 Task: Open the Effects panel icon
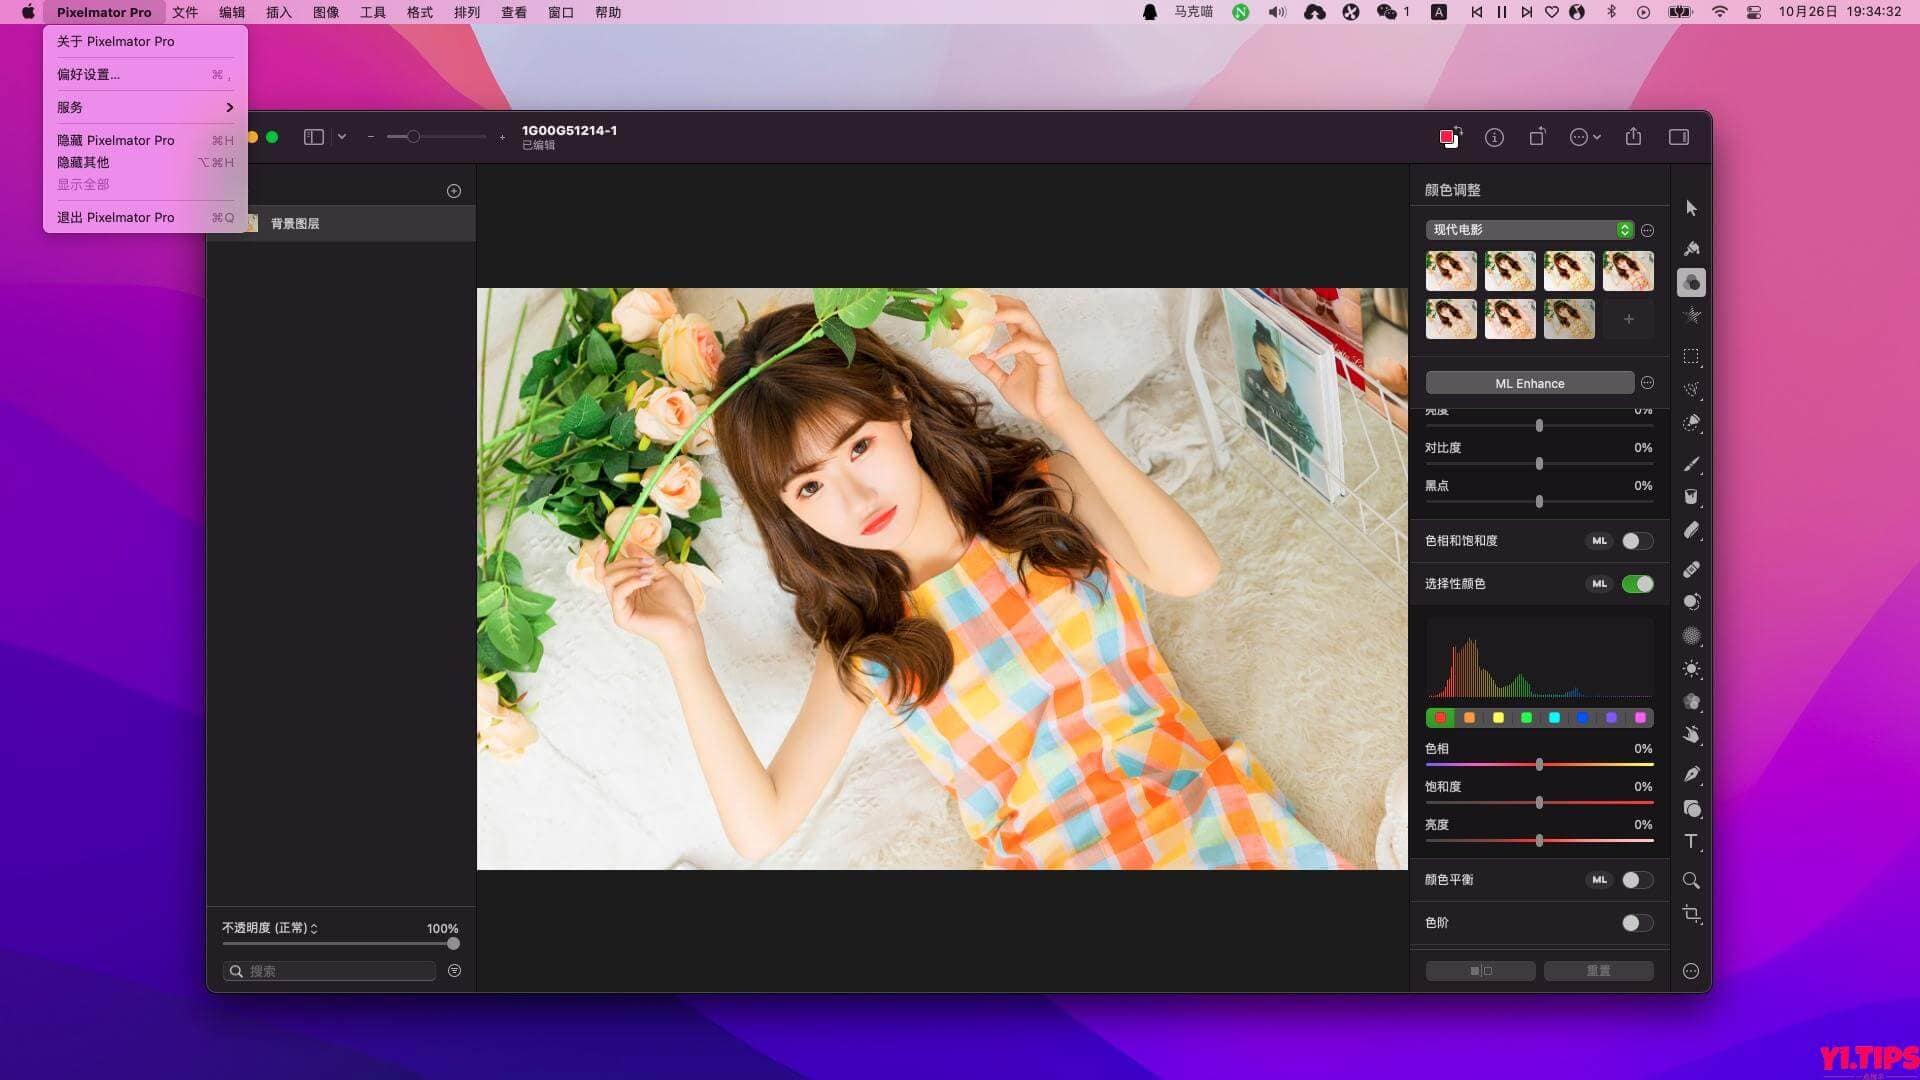point(1692,313)
